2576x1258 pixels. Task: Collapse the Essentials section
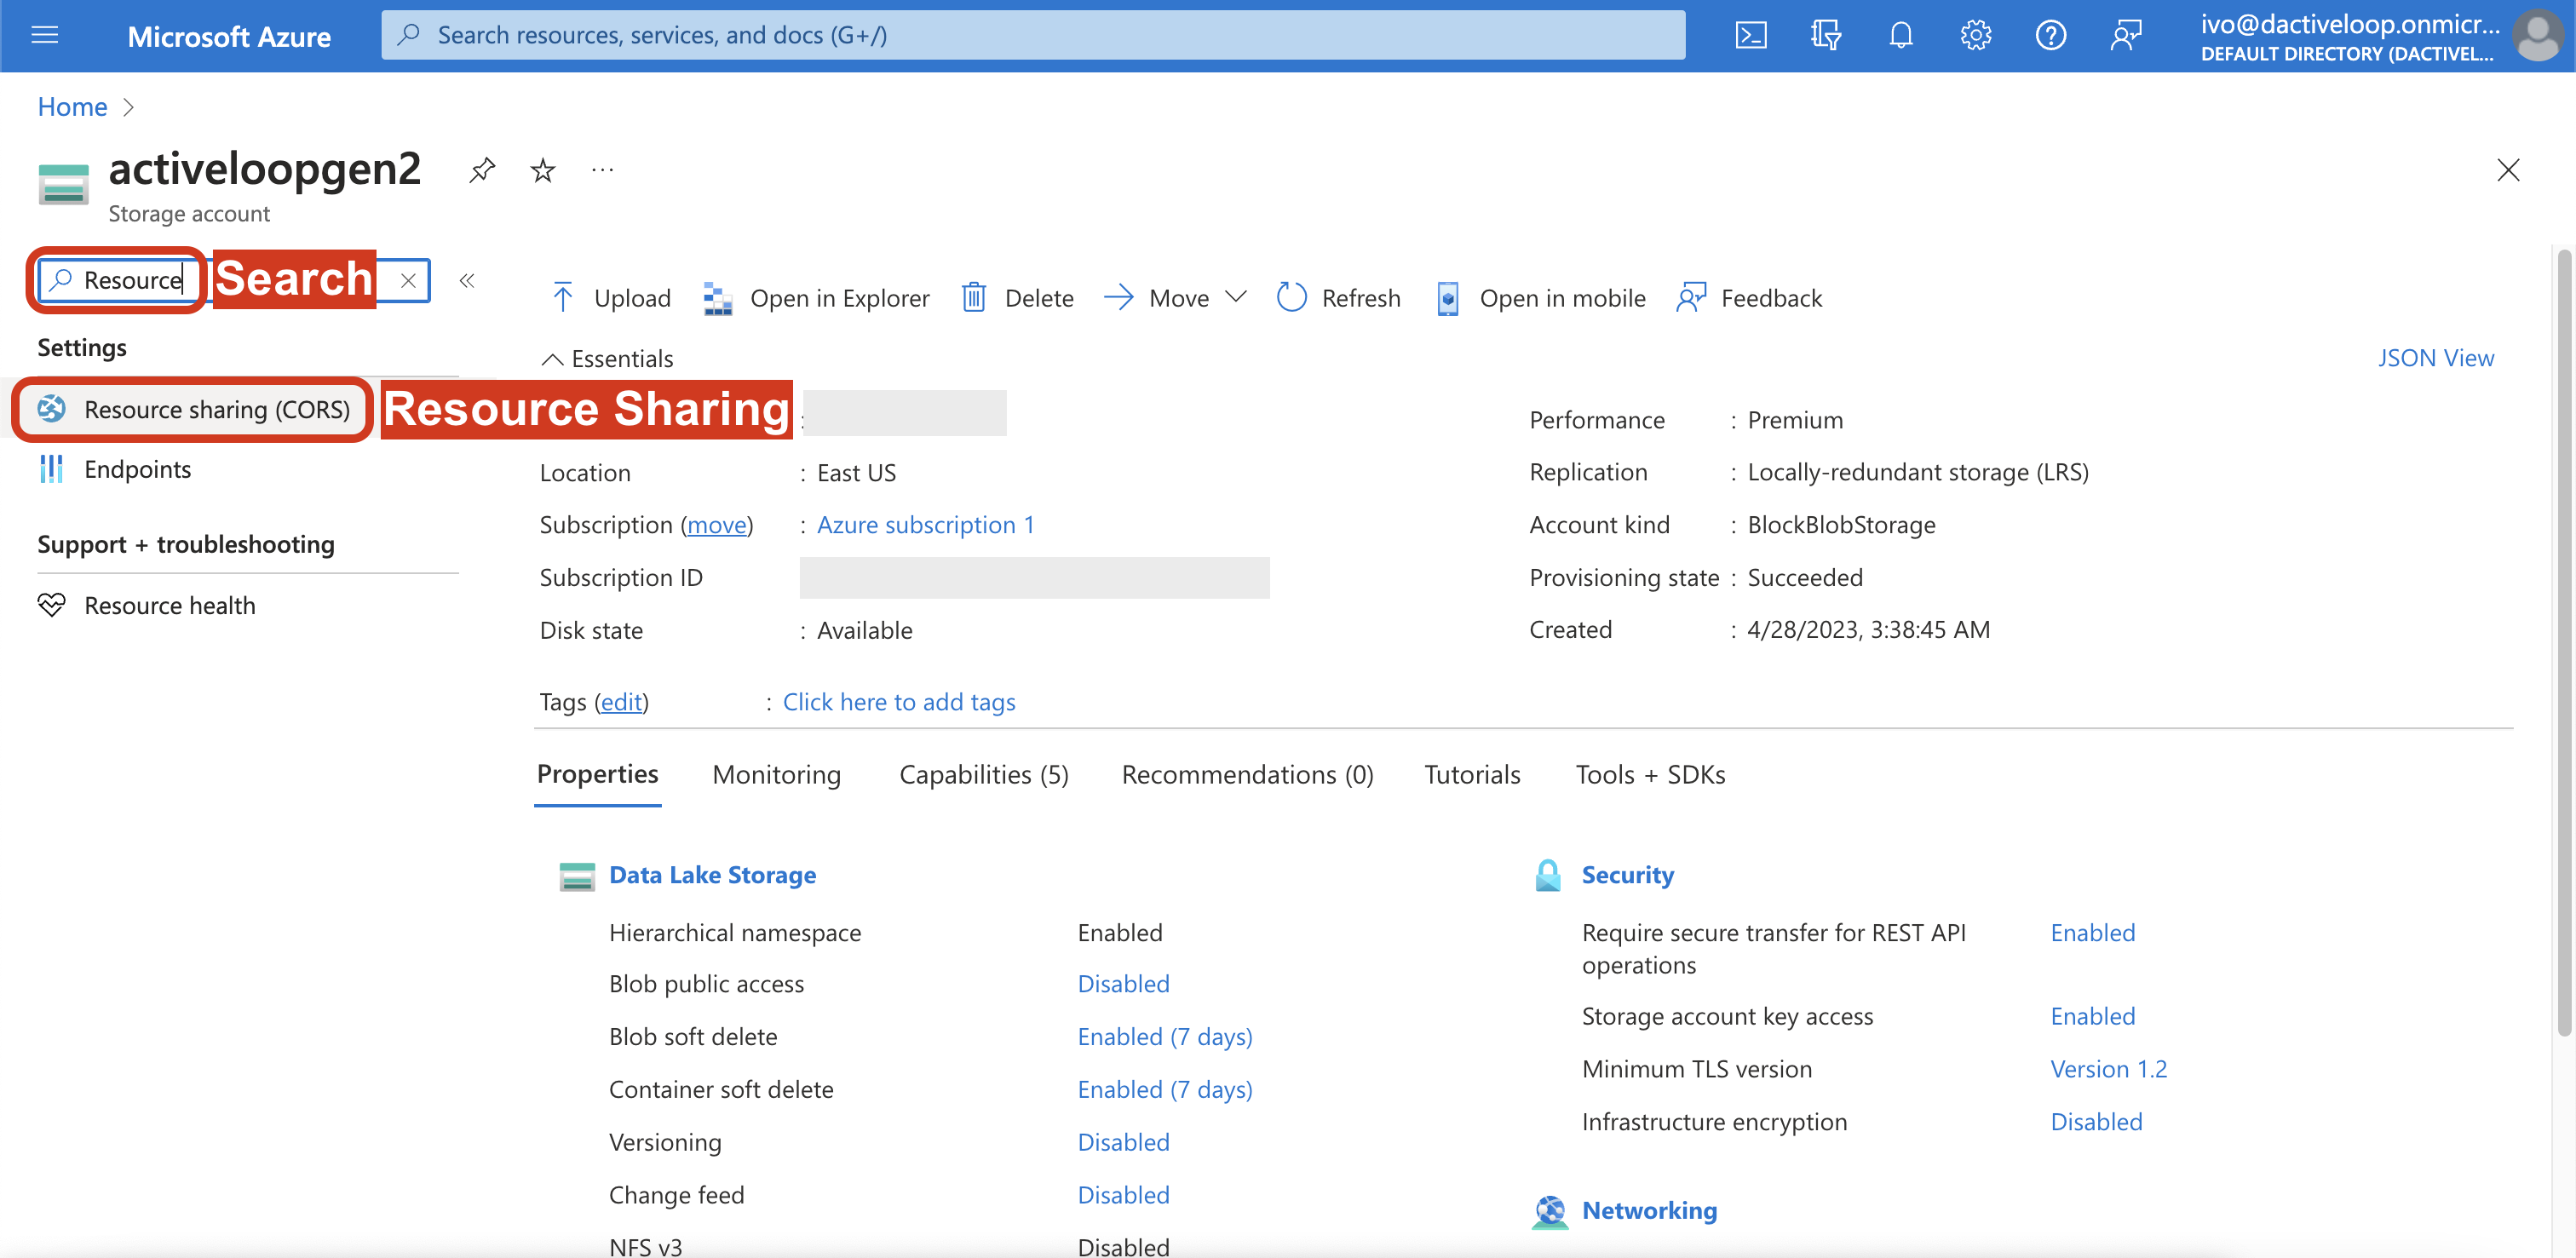[x=607, y=358]
